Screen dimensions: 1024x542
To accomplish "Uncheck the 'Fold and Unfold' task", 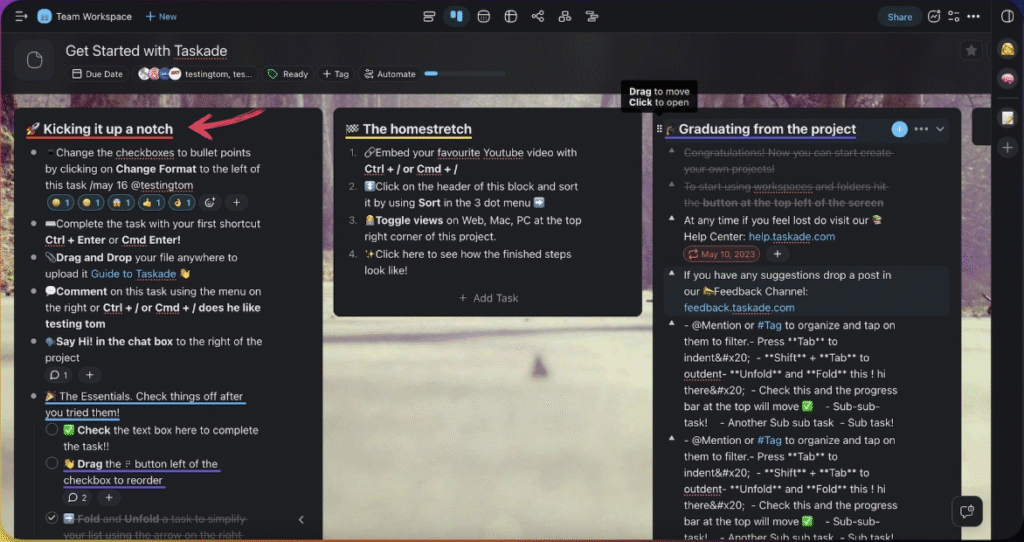I will click(x=52, y=518).
